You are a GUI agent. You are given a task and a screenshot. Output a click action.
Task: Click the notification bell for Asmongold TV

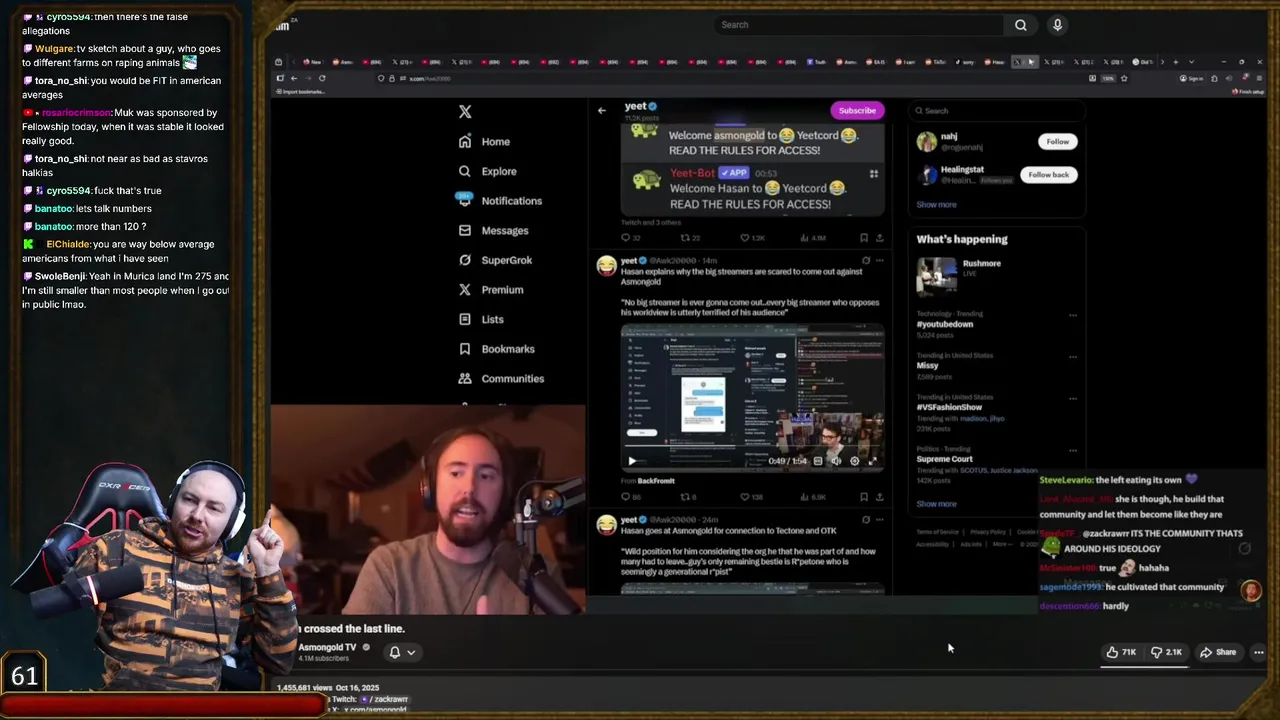[x=395, y=652]
